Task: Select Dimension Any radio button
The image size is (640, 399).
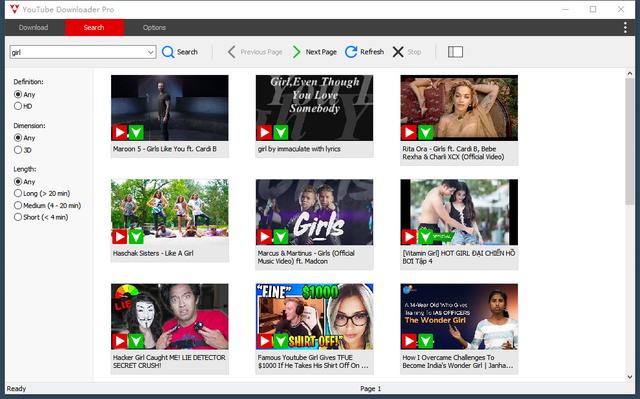Action: [x=18, y=138]
